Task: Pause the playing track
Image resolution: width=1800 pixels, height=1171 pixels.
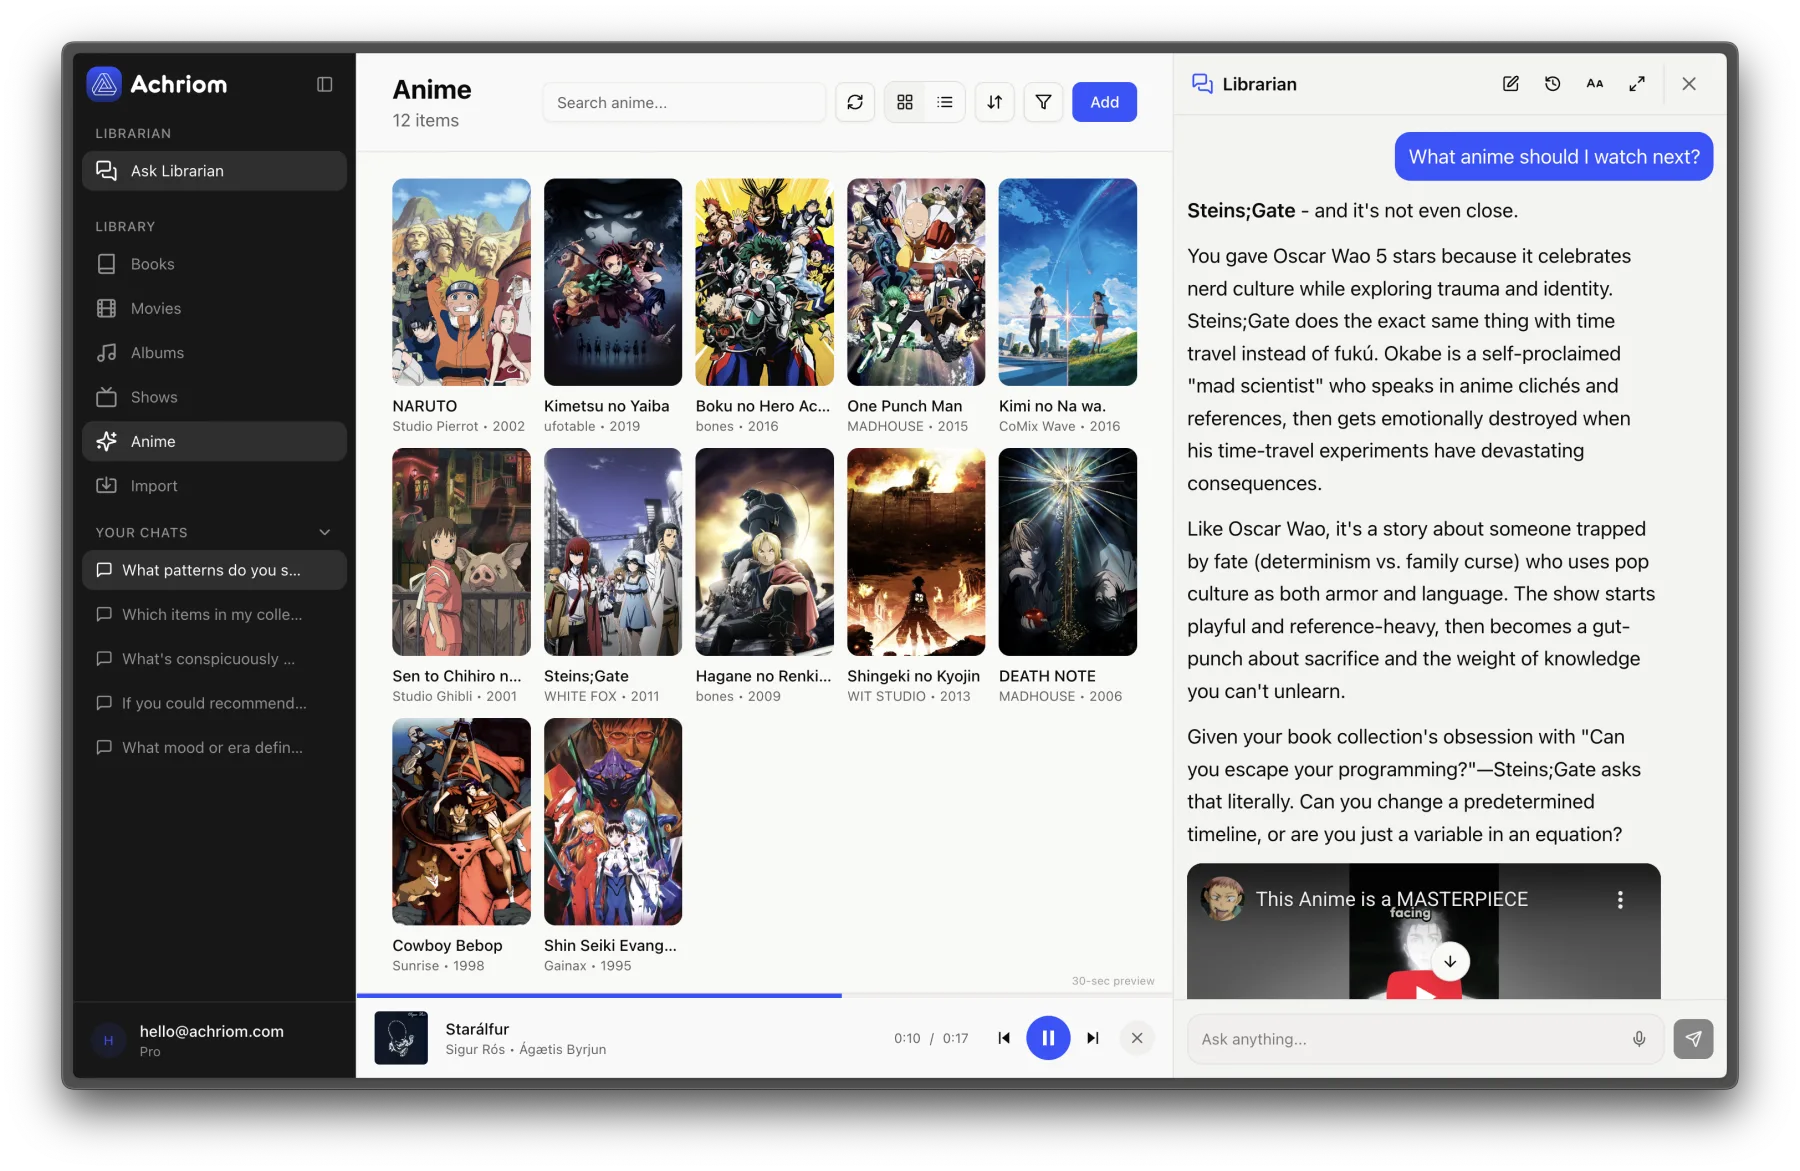Action: tap(1048, 1038)
